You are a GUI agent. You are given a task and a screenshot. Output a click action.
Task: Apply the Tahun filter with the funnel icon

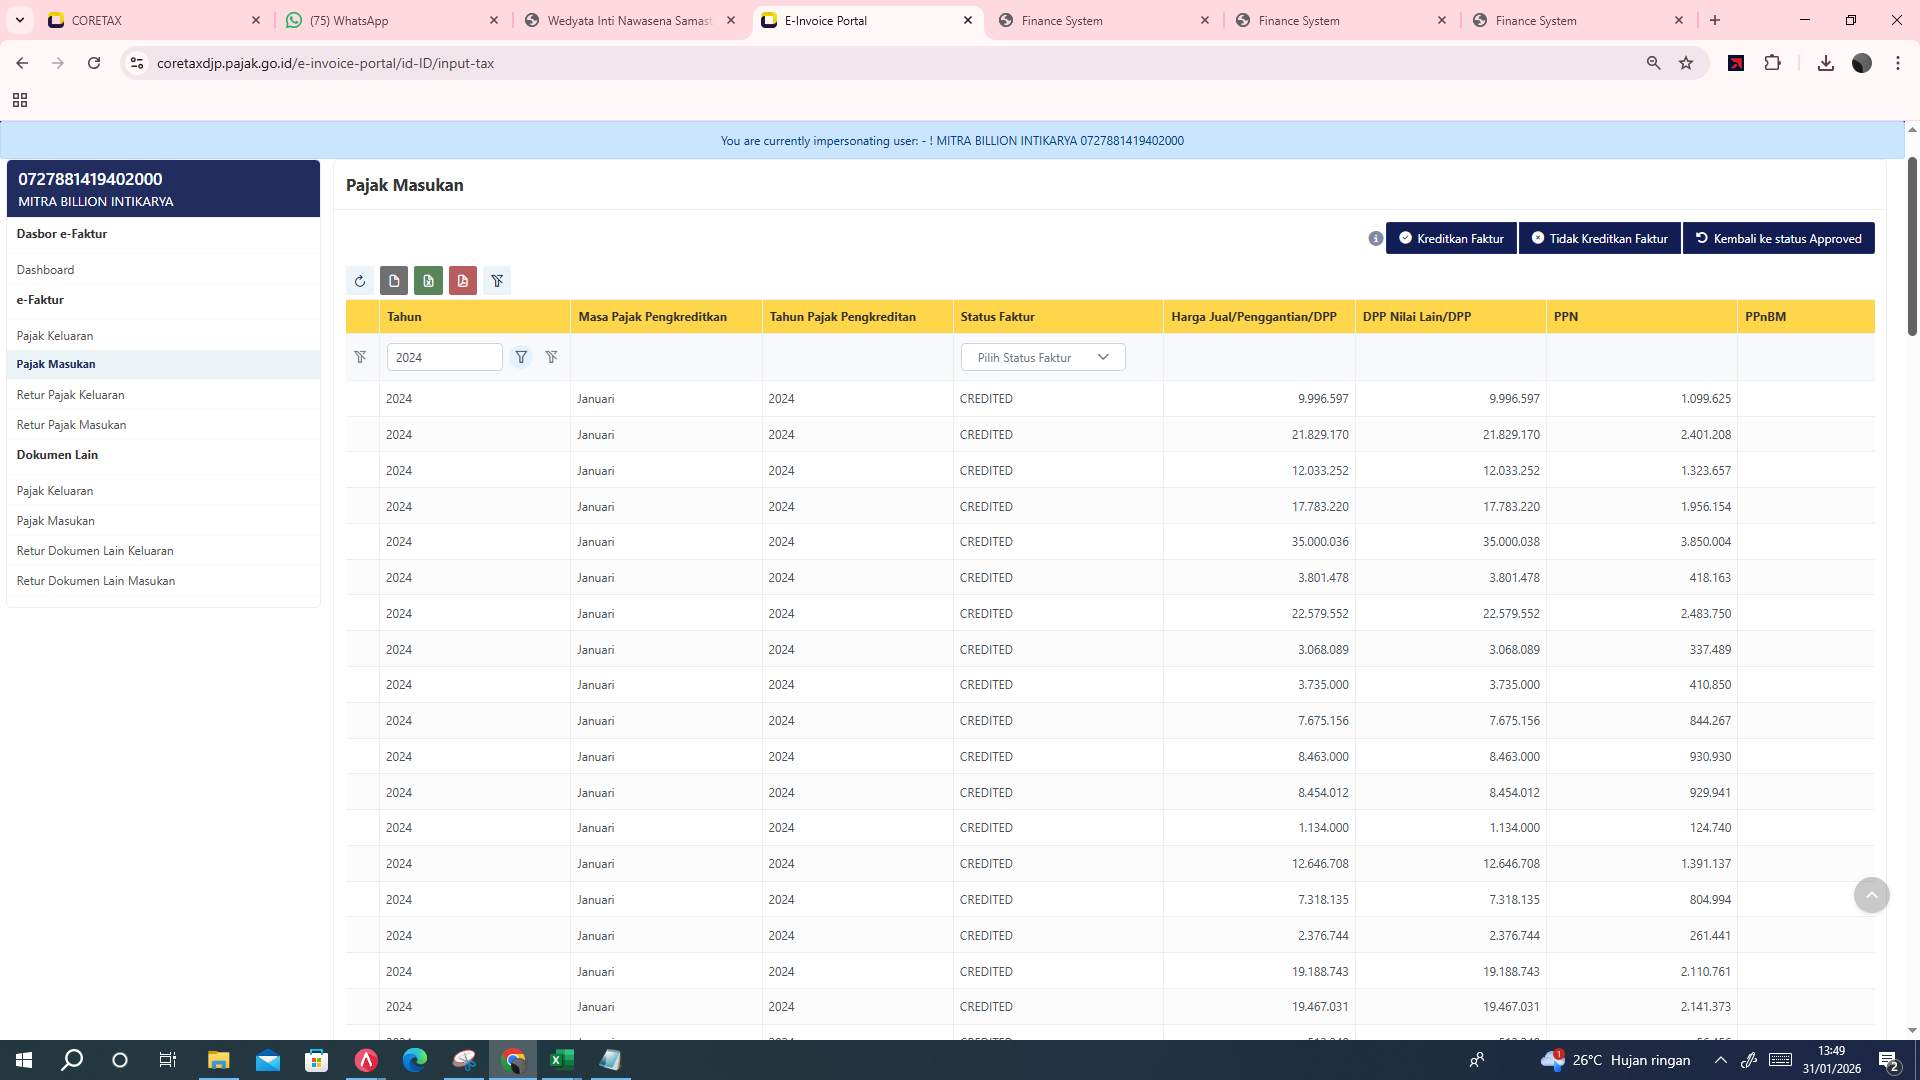click(x=521, y=357)
